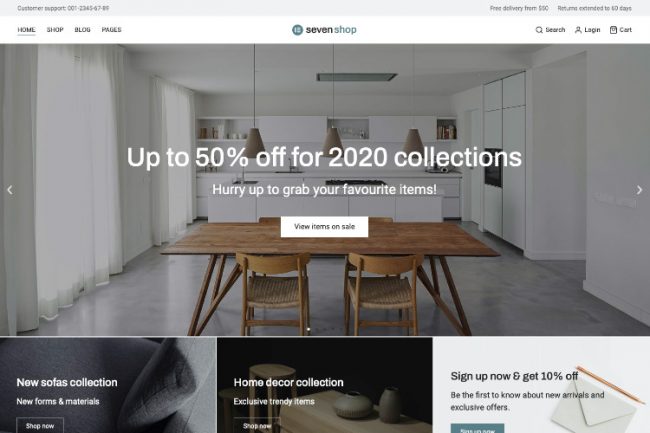Click View items on sale button
The height and width of the screenshot is (433, 650).
(x=324, y=227)
